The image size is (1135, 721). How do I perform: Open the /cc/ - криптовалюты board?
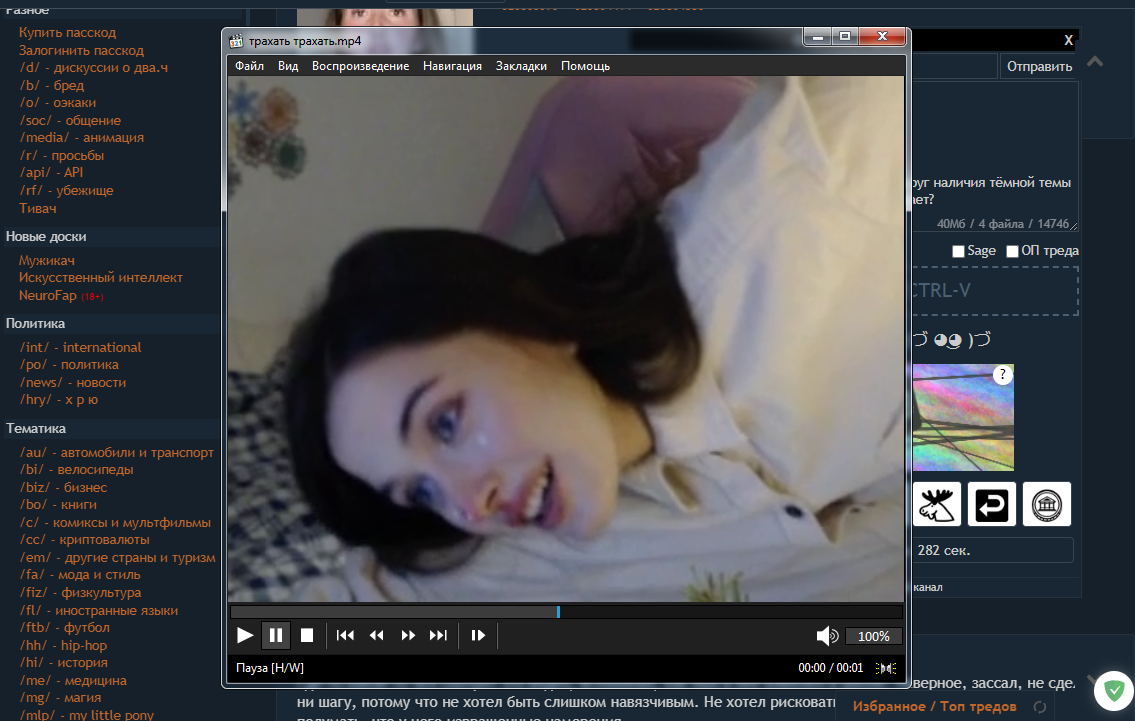click(85, 540)
